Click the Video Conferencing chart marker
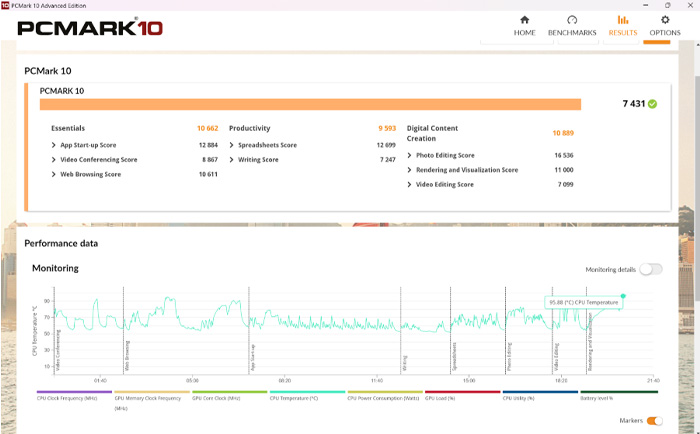The image size is (700, 434). (x=58, y=351)
